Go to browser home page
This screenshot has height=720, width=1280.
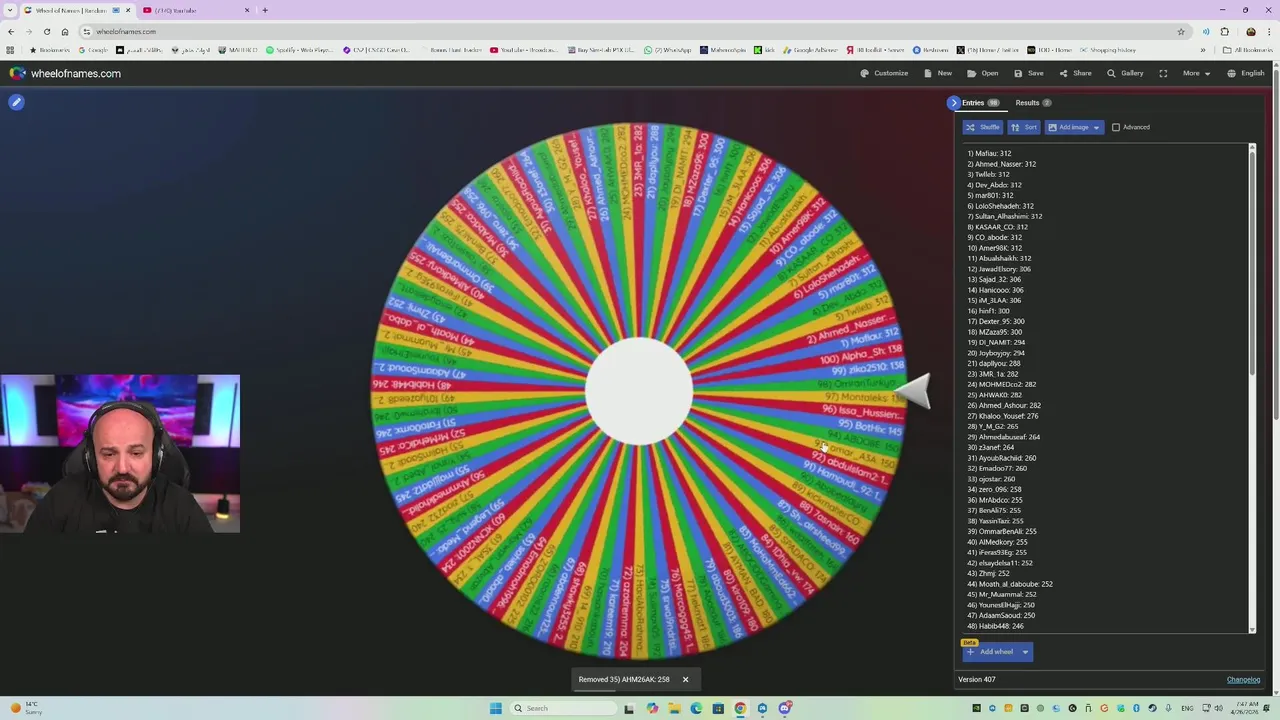64,31
